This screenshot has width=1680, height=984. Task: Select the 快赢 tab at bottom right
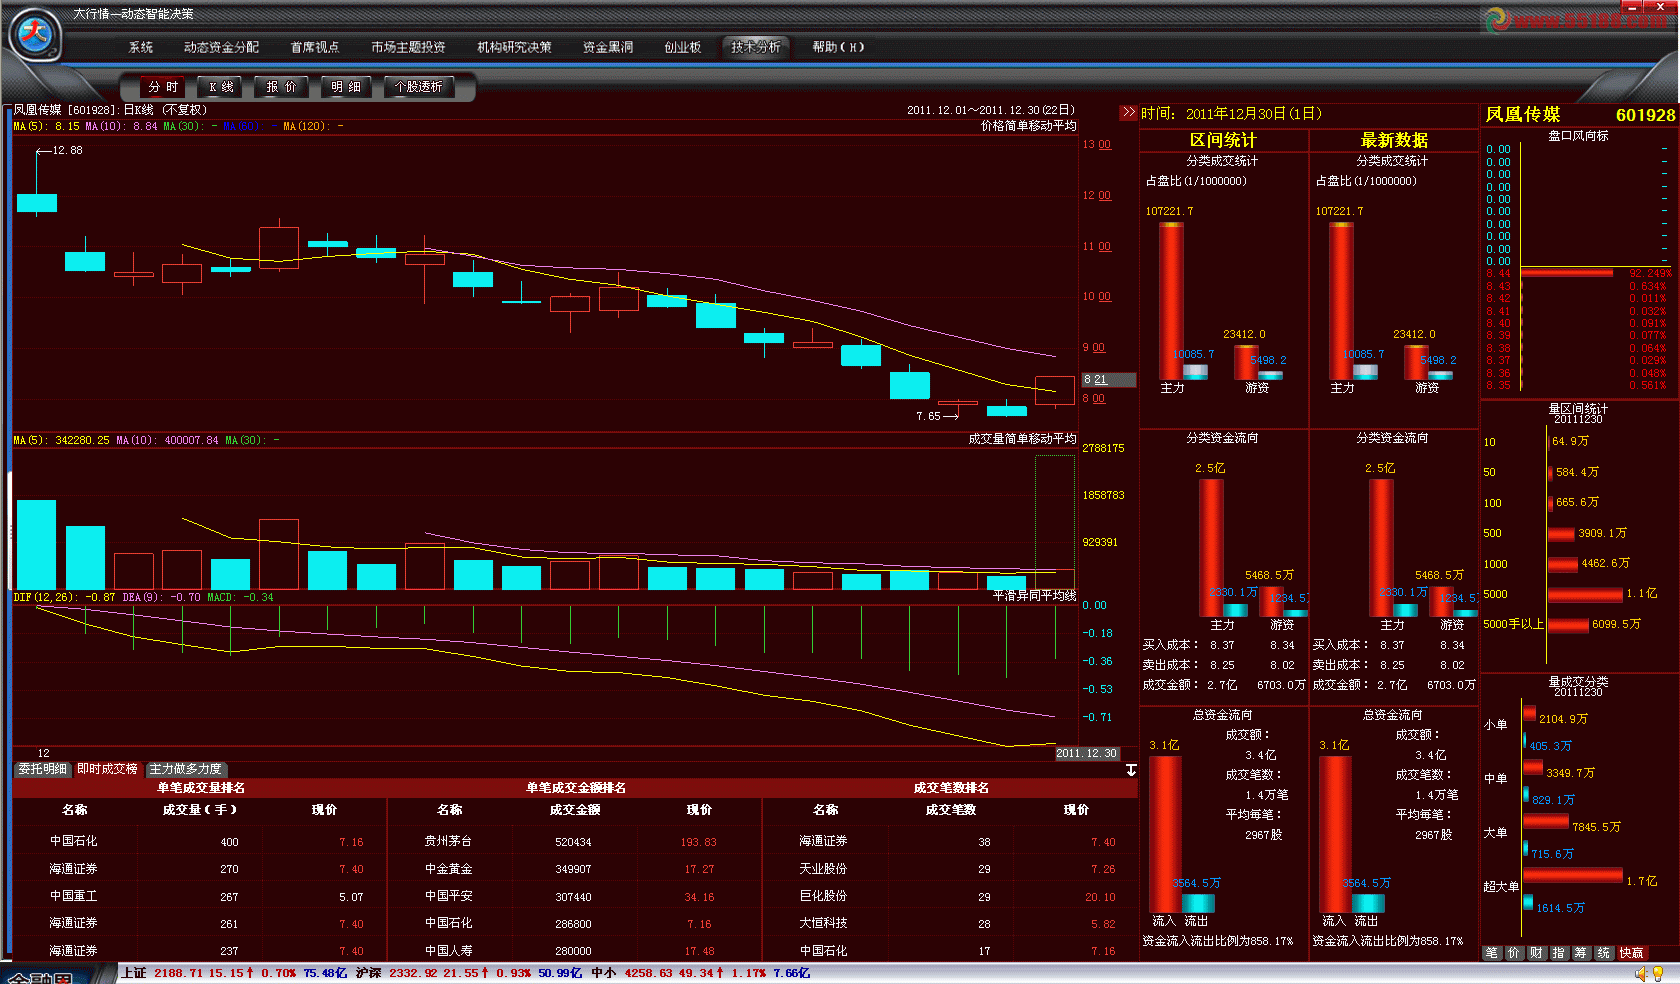1631,953
